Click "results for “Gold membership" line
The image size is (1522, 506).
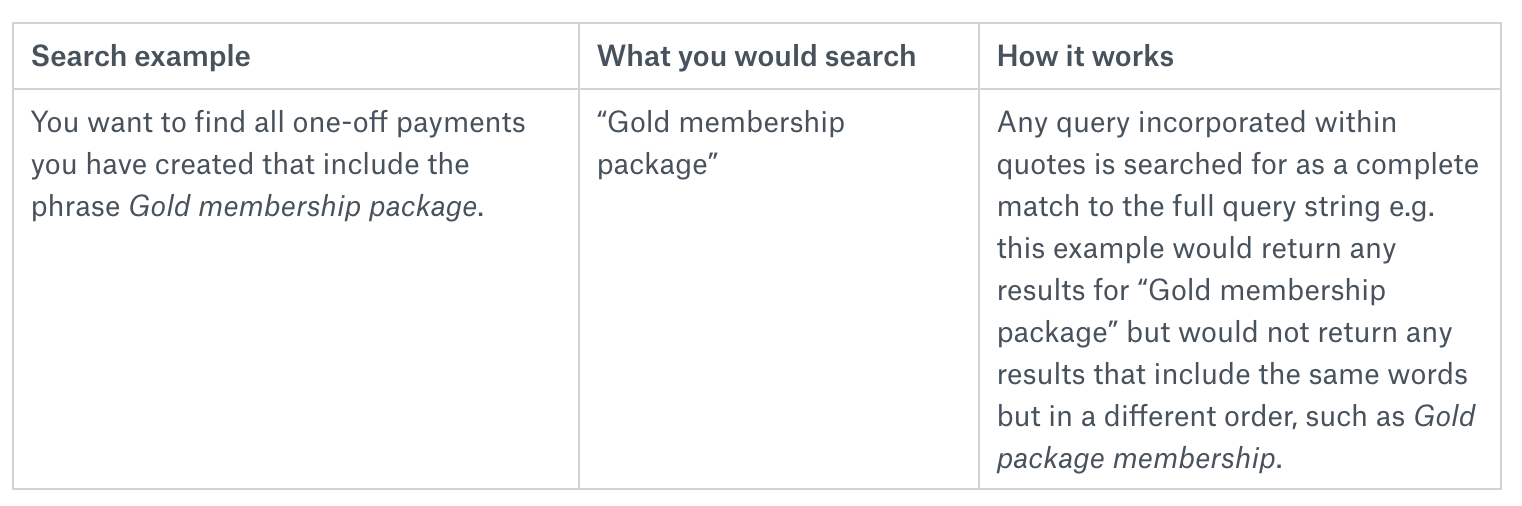coord(1191,291)
